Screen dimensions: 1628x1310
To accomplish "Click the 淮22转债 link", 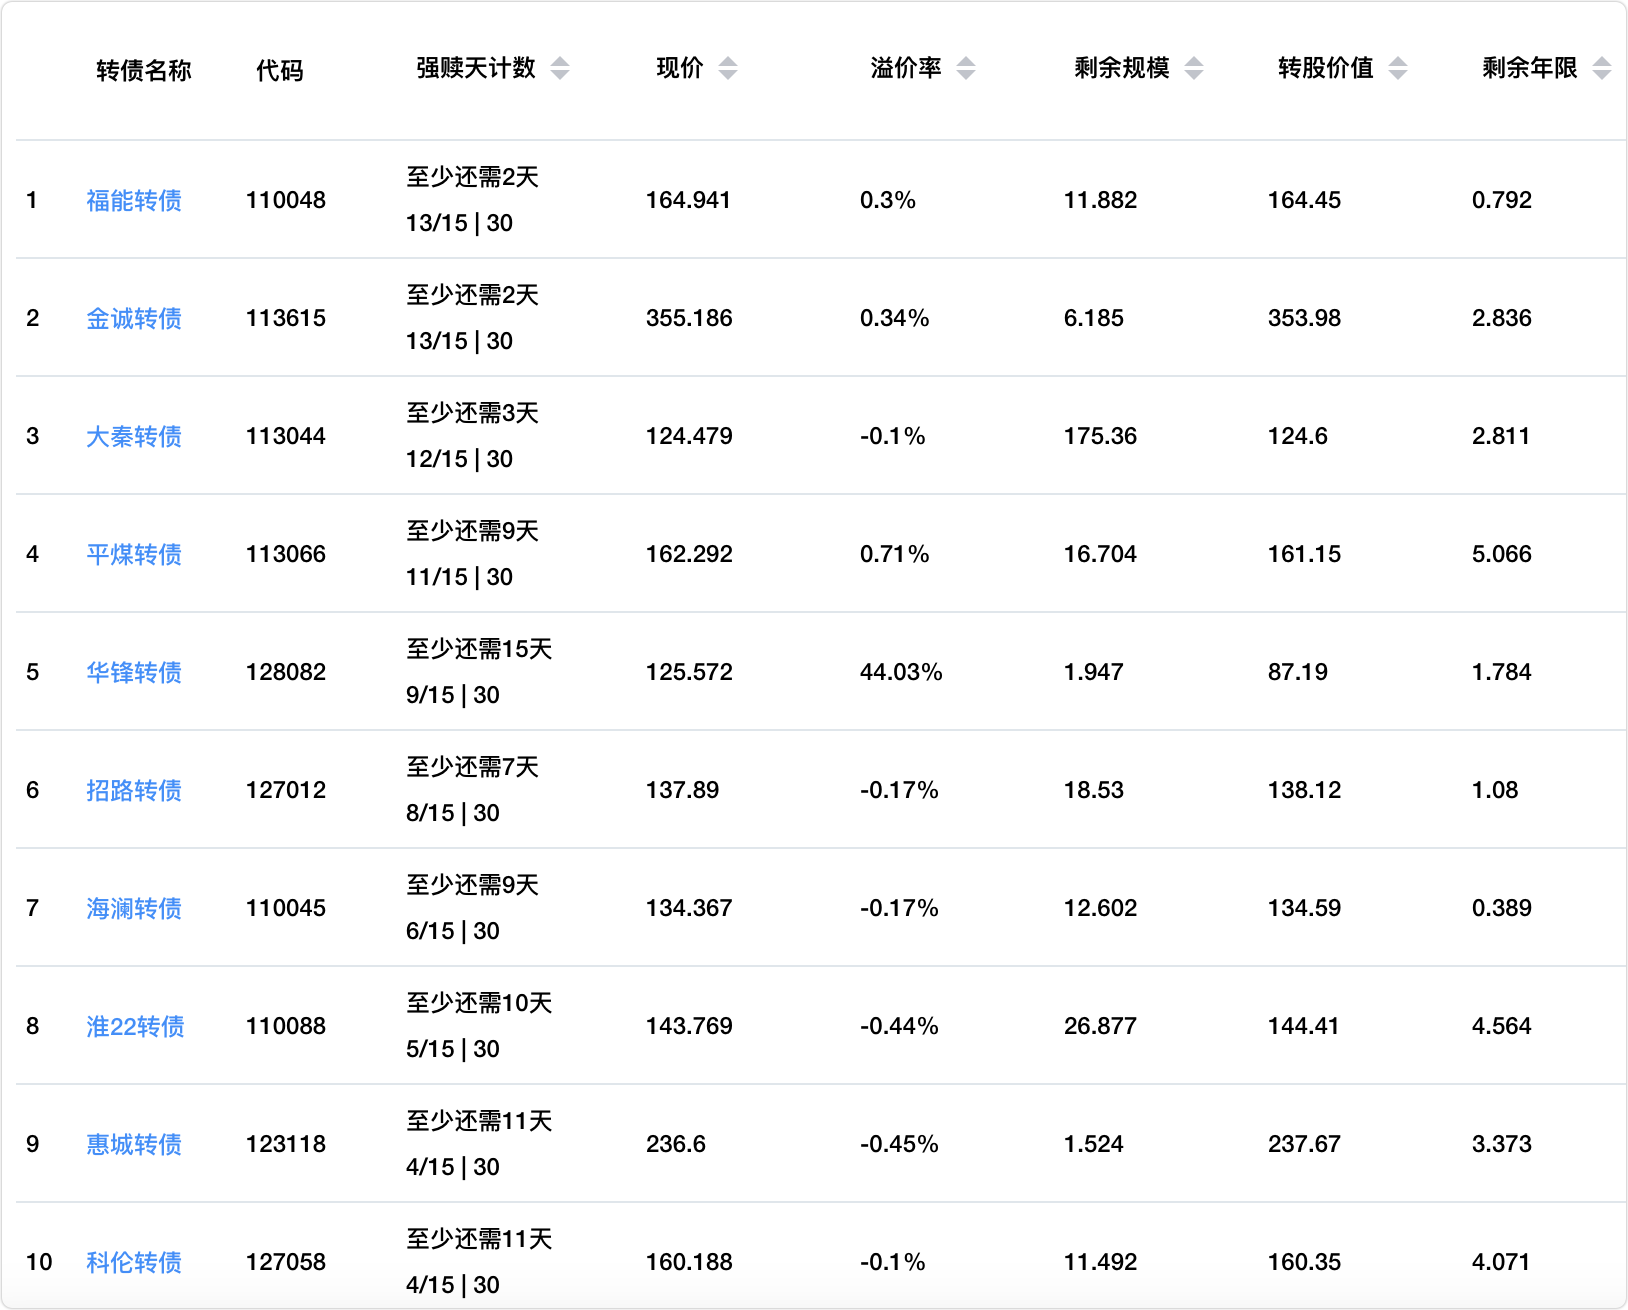I will 135,1027.
